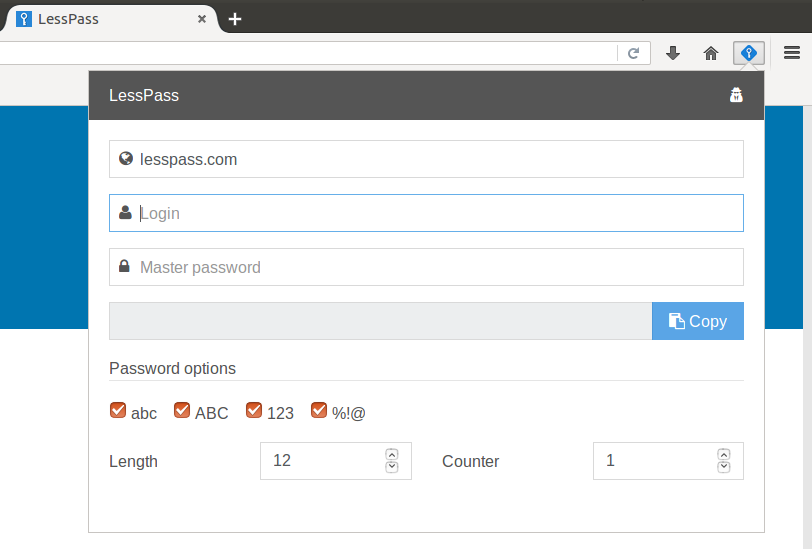Click the lock icon in Master password field

(x=124, y=266)
